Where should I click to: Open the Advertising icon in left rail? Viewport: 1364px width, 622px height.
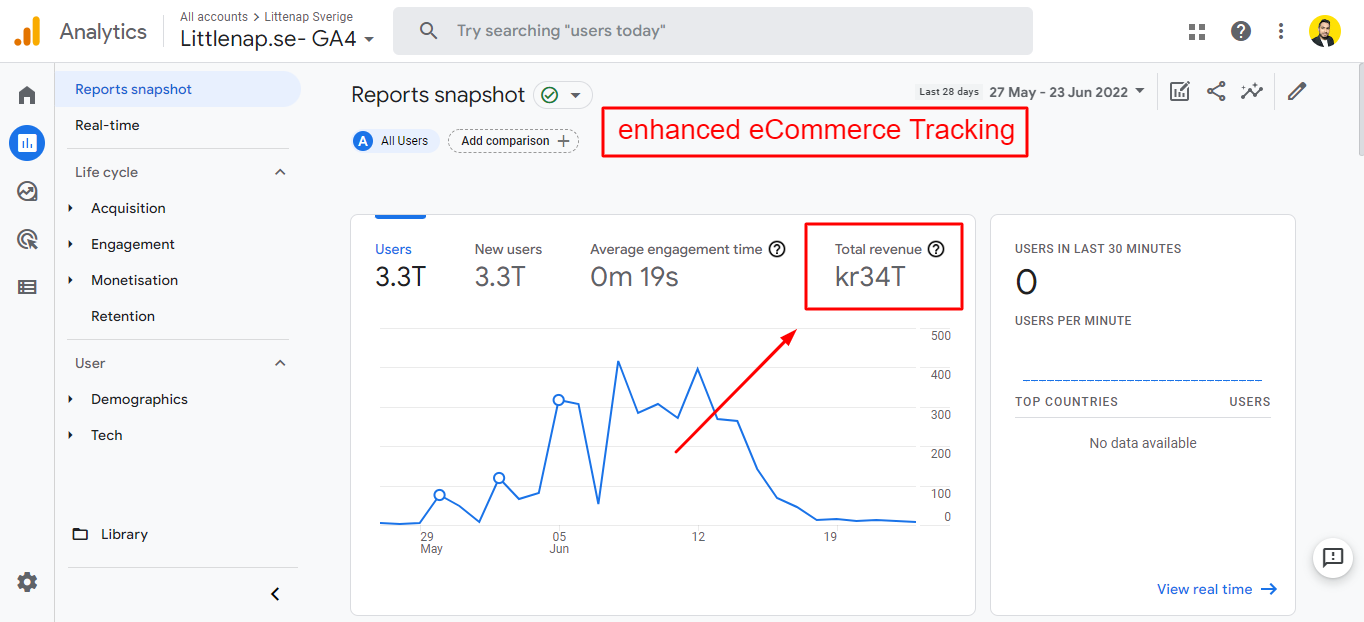27,239
